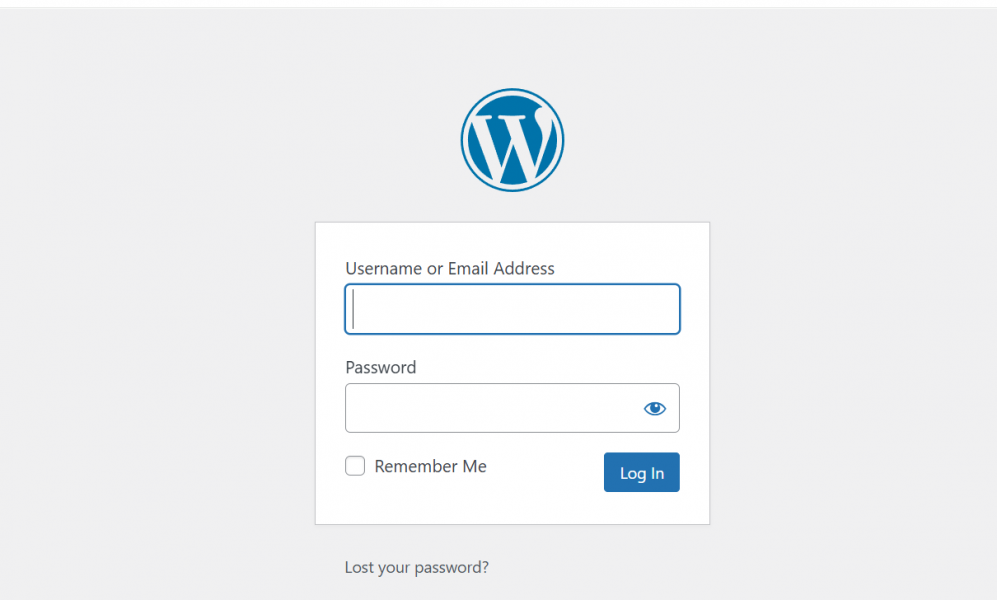Click the Password field label

(x=380, y=367)
